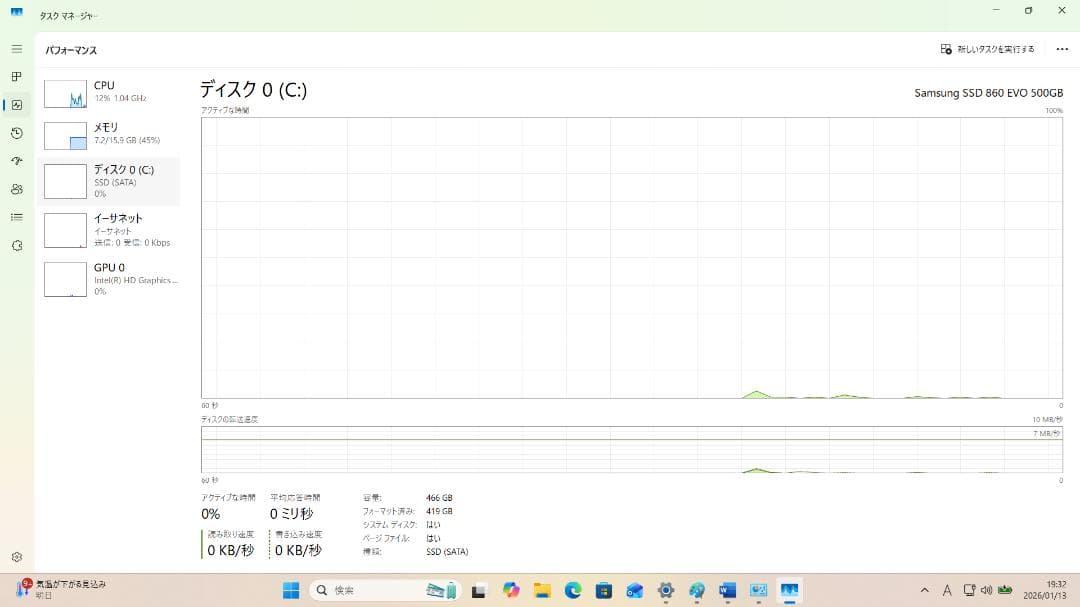The width and height of the screenshot is (1080, 607).
Task: Expand the Start menu
Action: 291,590
